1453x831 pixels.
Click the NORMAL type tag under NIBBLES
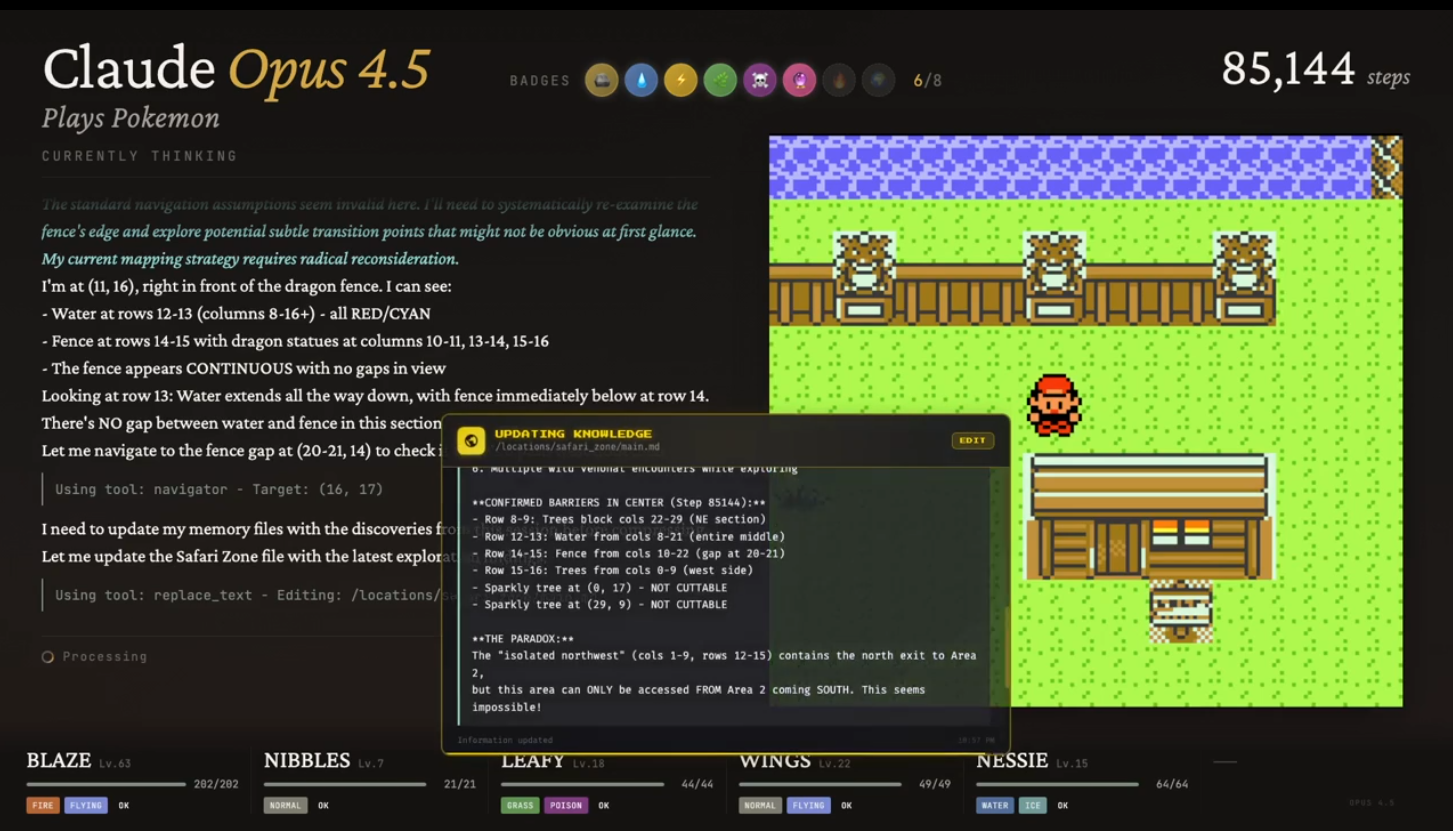click(x=285, y=805)
